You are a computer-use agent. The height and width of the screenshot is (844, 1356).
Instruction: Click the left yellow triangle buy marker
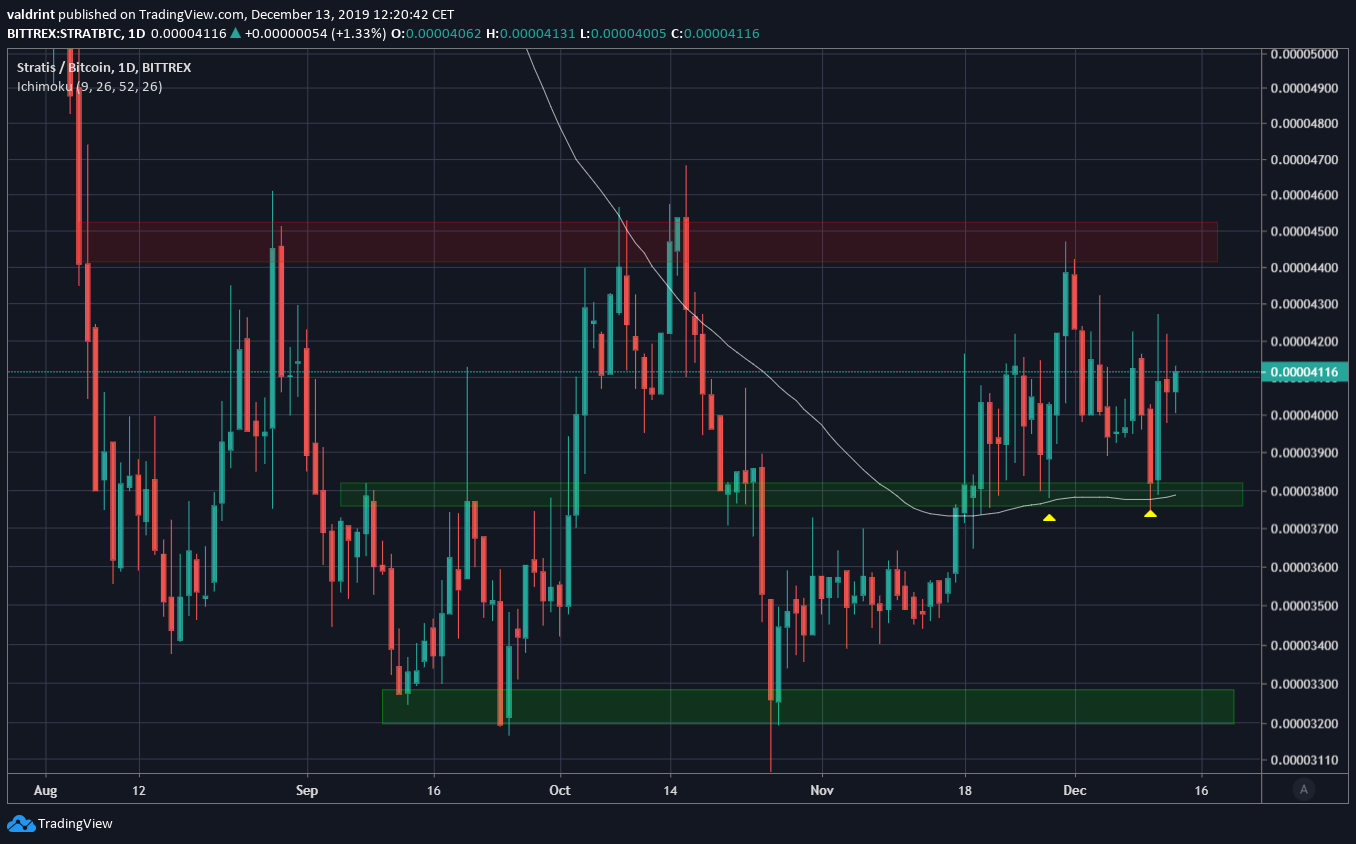[1048, 517]
